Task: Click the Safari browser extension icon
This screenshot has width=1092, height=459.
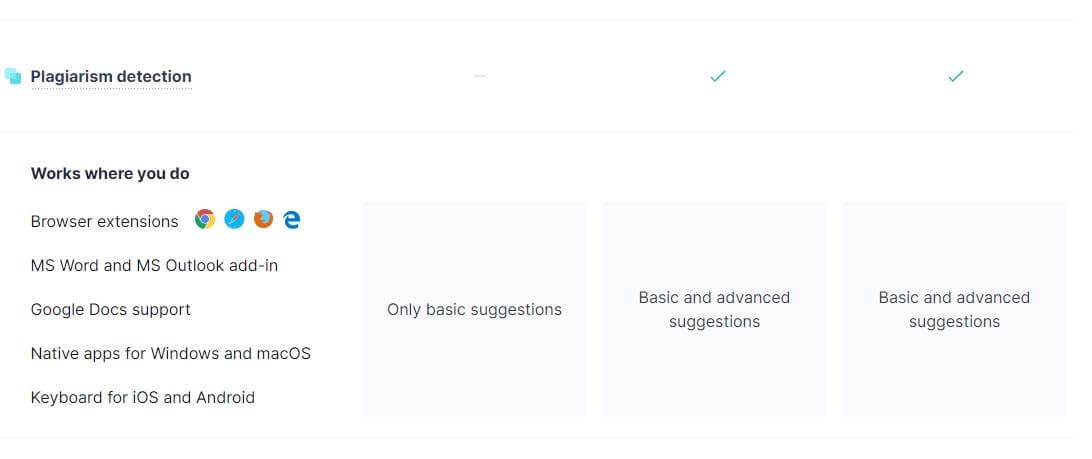Action: (234, 219)
